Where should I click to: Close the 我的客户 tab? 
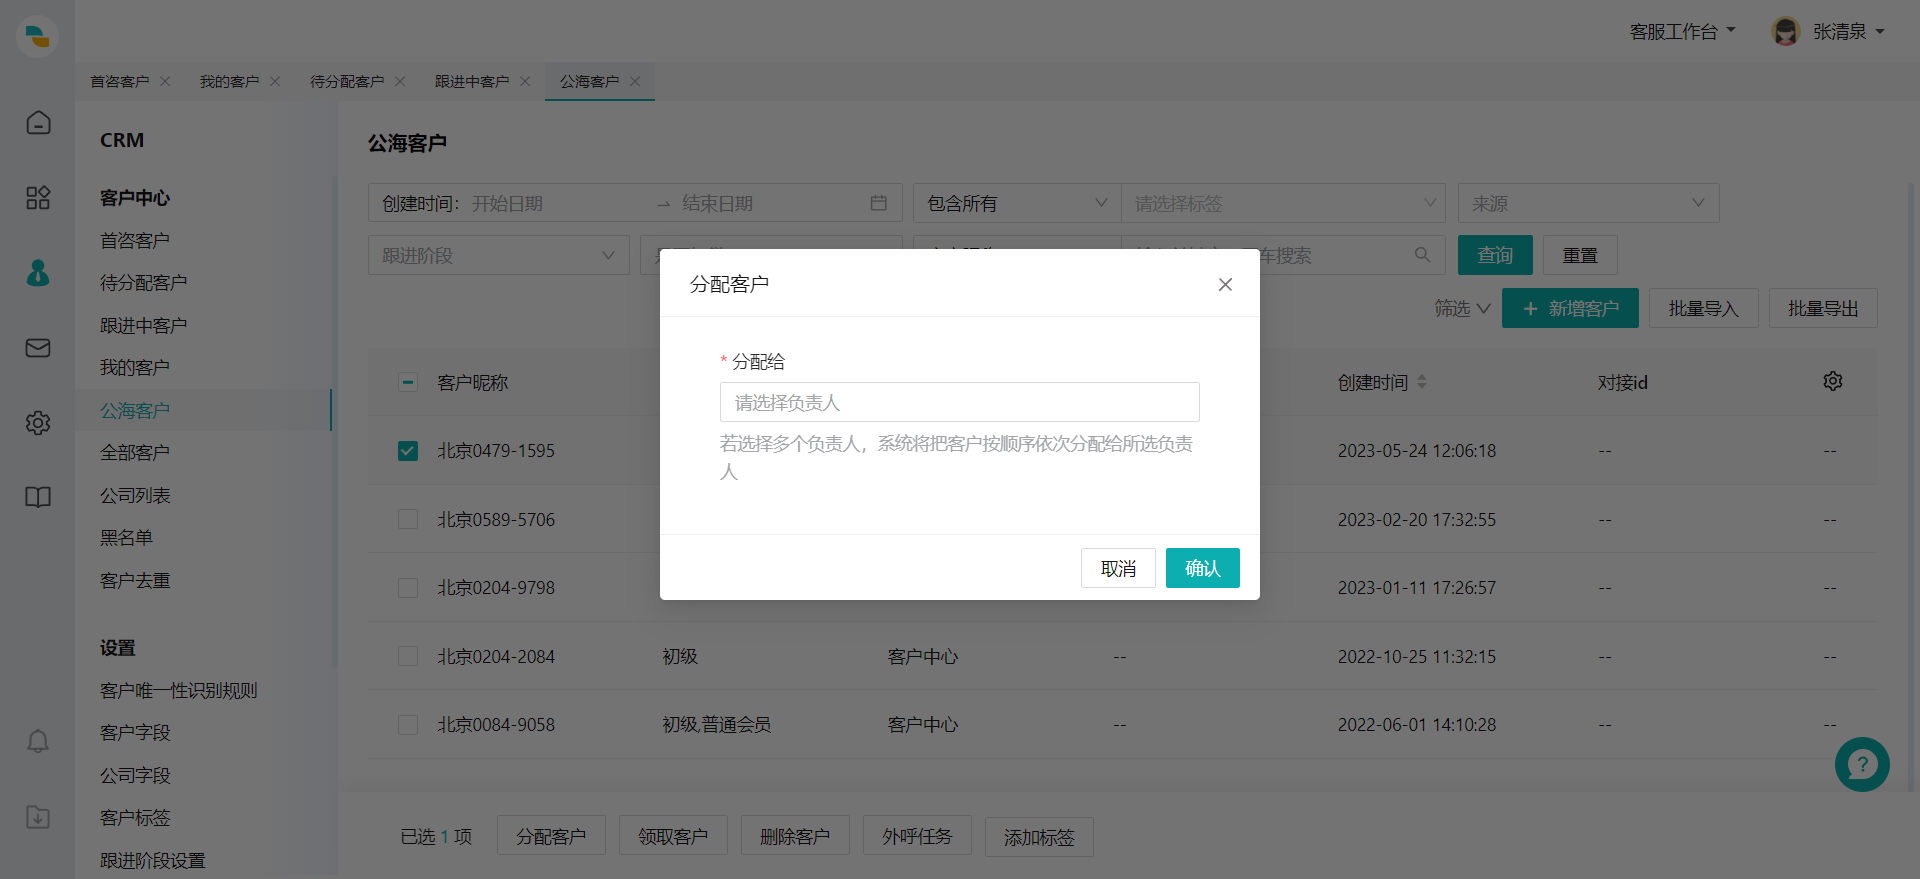275,81
